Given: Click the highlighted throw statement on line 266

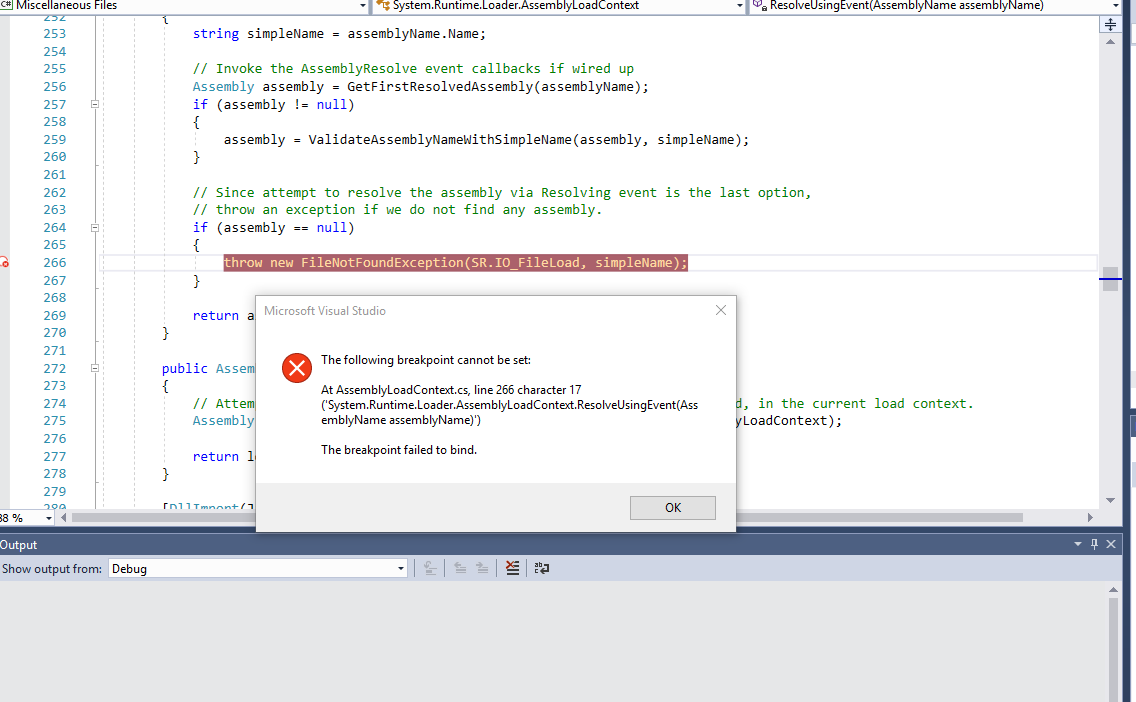Looking at the screenshot, I should 455,262.
